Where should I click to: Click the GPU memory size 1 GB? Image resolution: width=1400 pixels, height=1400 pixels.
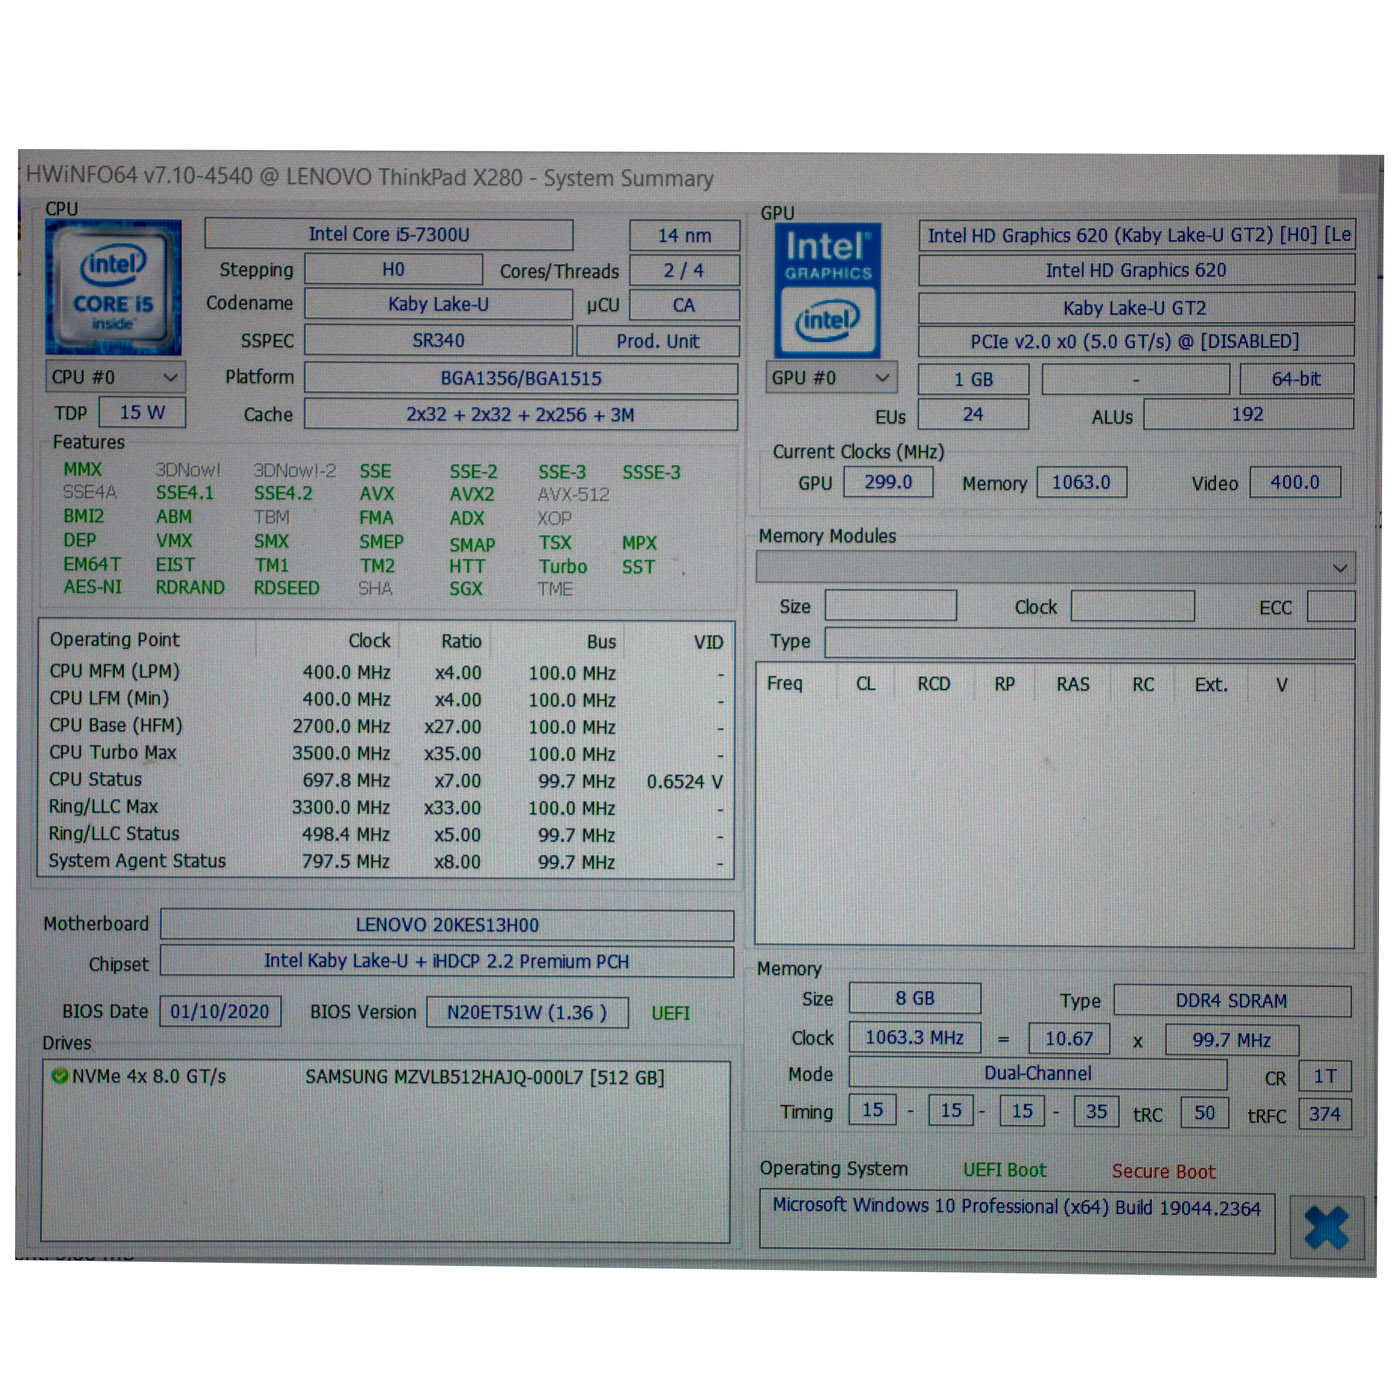pos(973,379)
